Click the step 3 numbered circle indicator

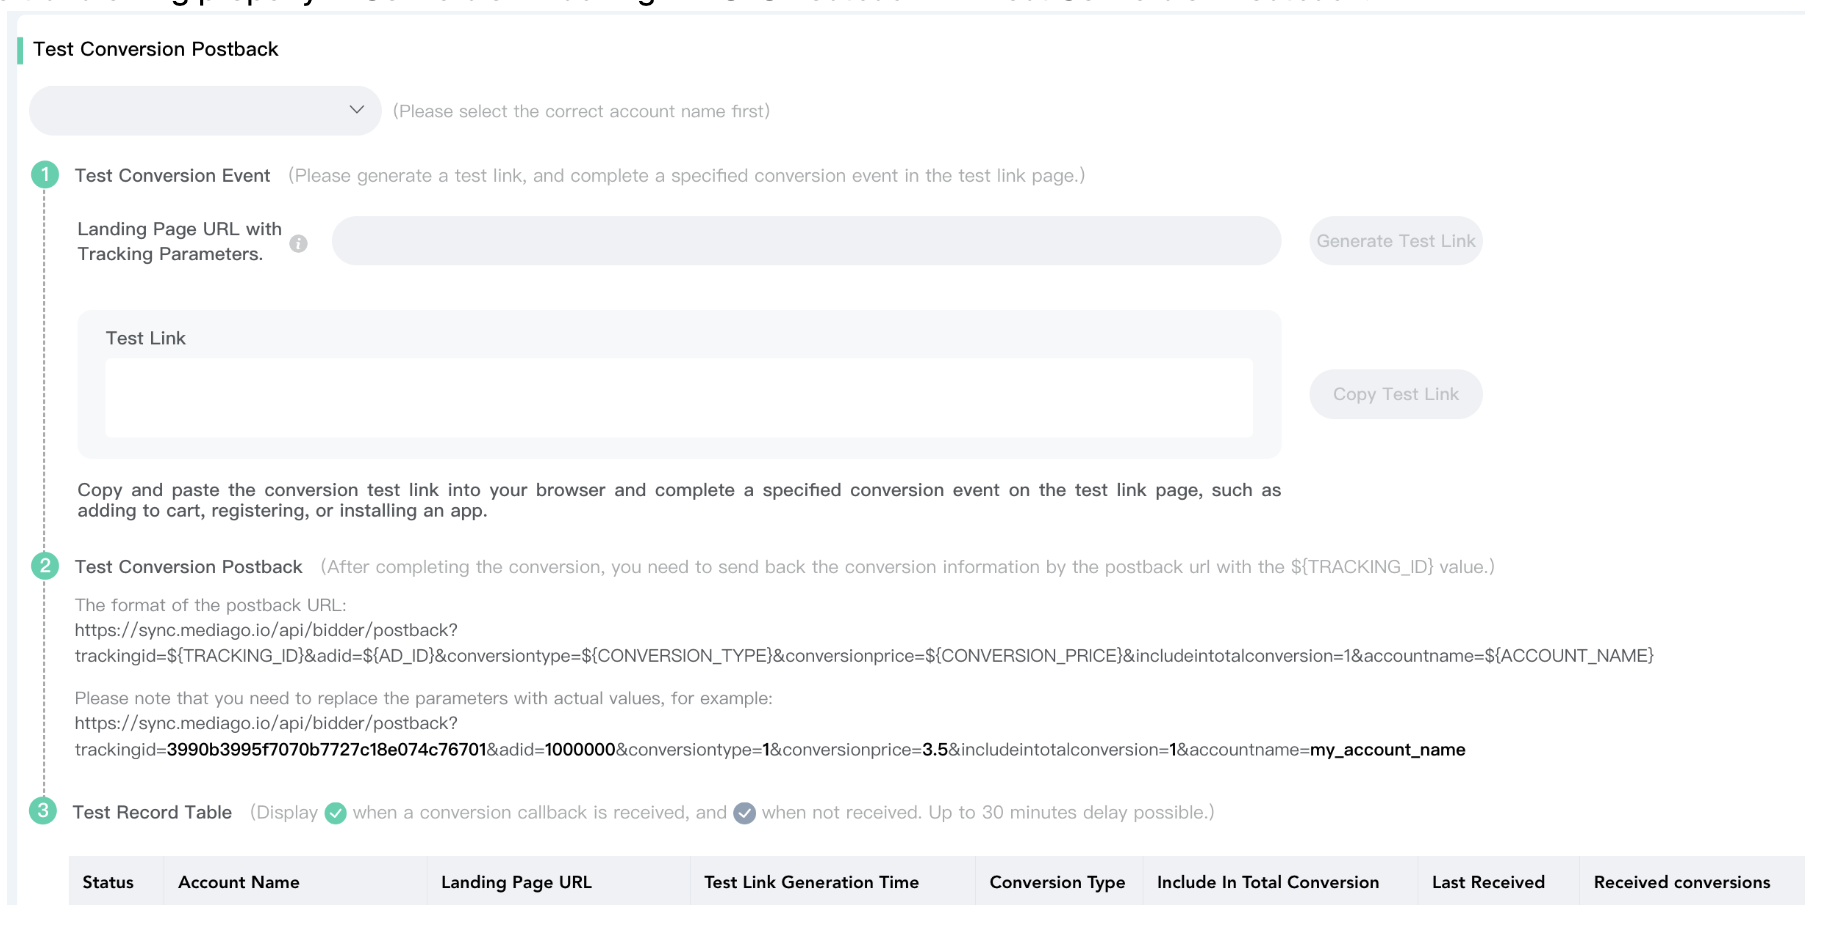[44, 813]
